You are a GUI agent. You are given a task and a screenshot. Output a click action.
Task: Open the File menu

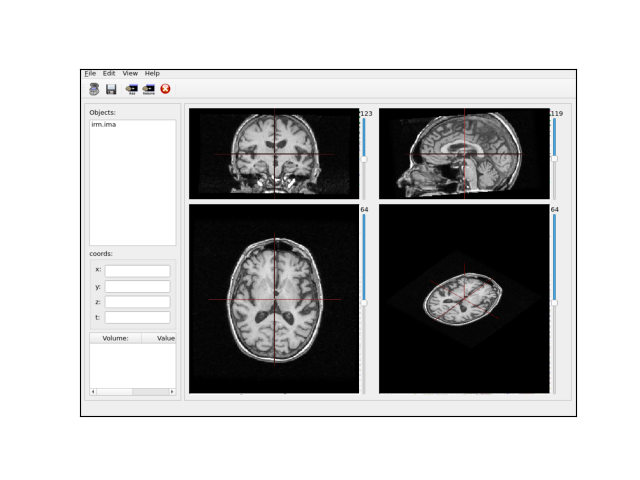90,73
